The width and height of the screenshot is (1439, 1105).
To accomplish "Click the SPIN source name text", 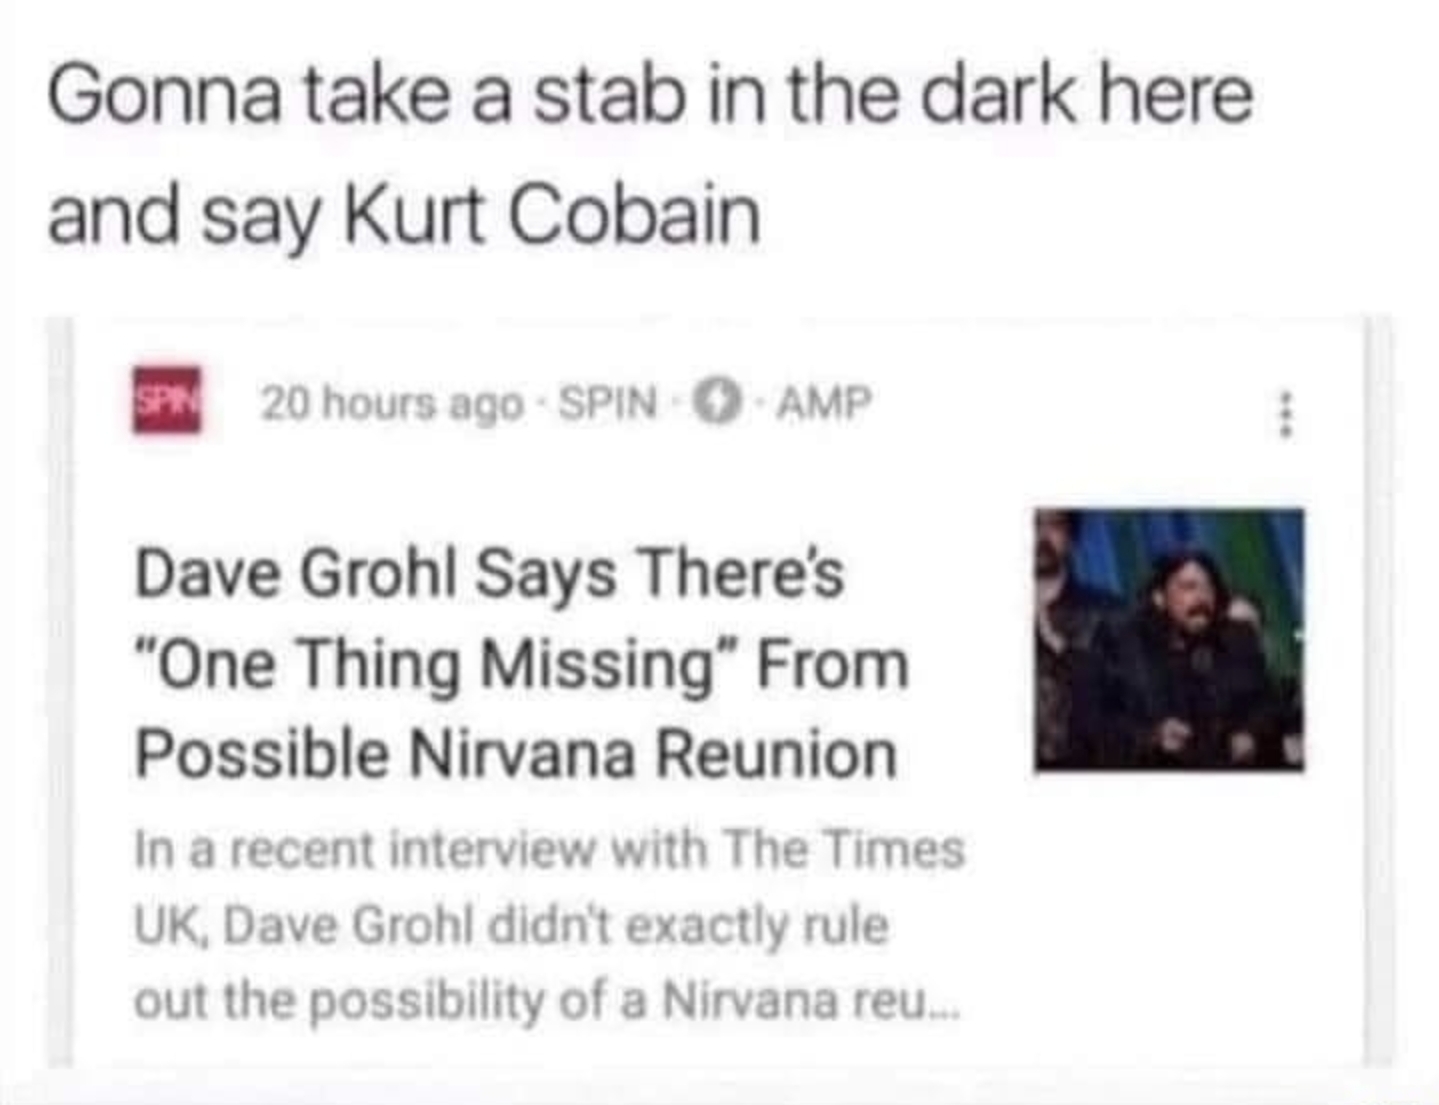I will click(607, 403).
